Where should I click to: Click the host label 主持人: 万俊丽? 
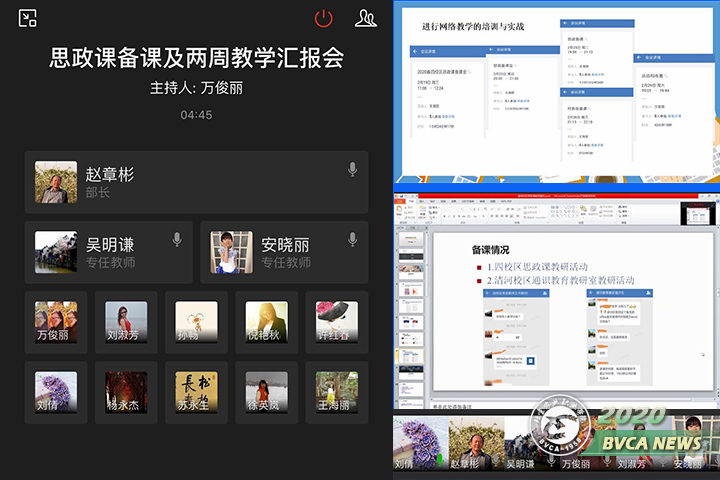(x=197, y=88)
